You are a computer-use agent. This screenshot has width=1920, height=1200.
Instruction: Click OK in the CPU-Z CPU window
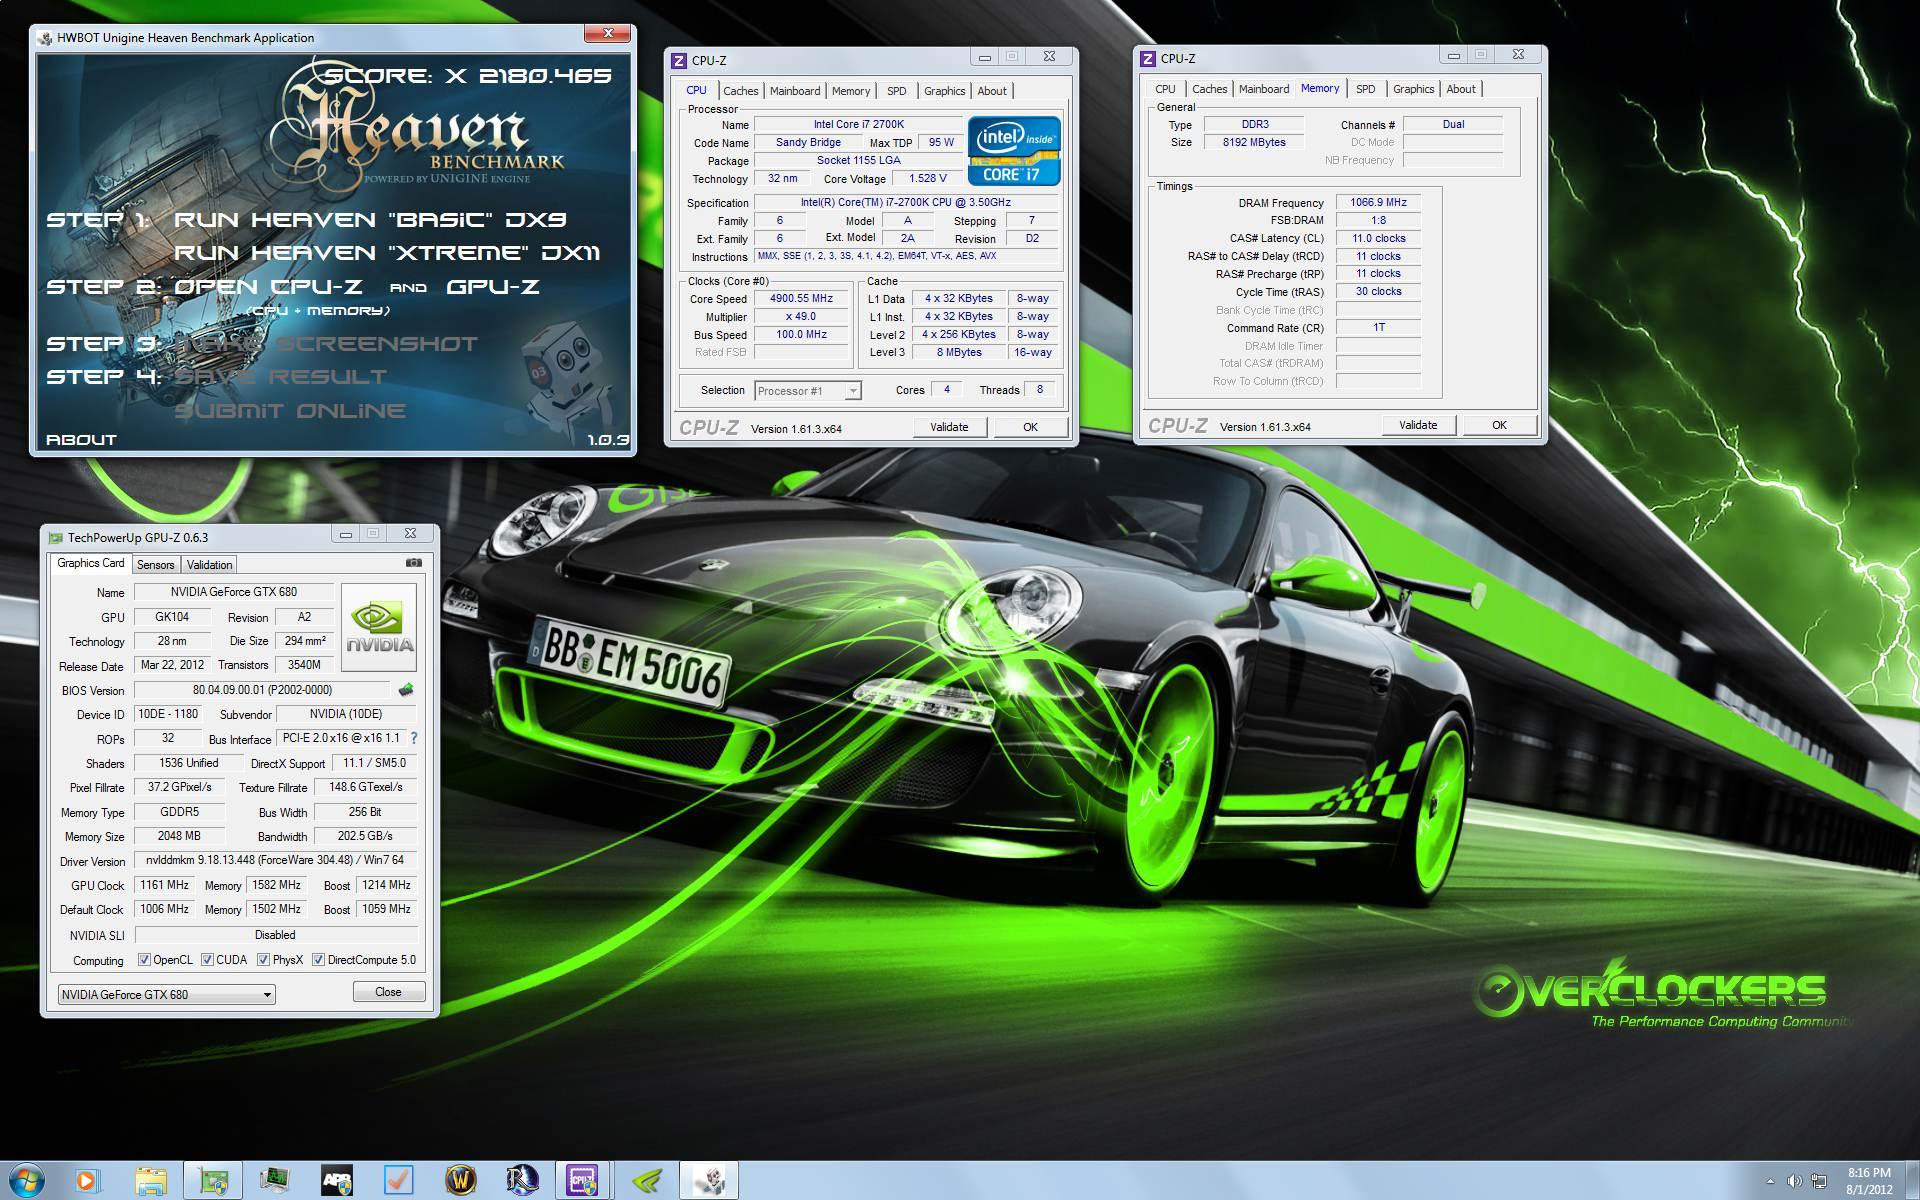click(x=1030, y=427)
